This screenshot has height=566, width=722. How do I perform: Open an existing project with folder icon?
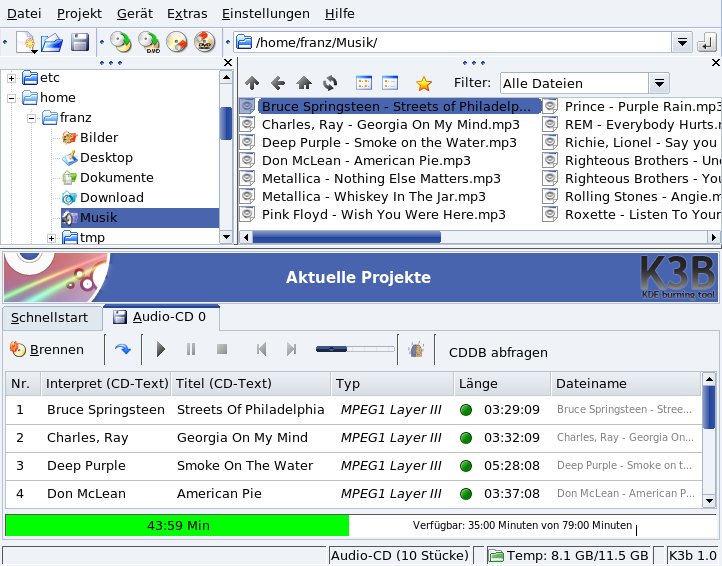coord(52,42)
